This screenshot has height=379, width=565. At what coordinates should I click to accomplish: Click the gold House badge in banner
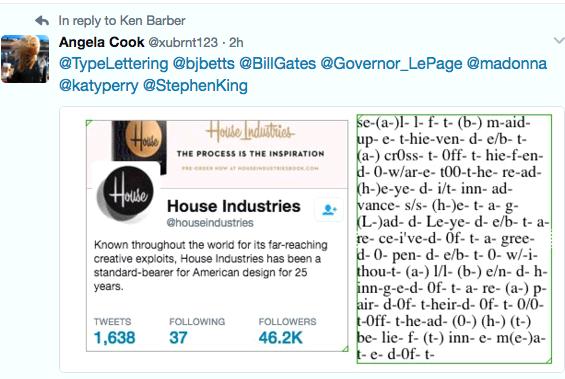[143, 140]
